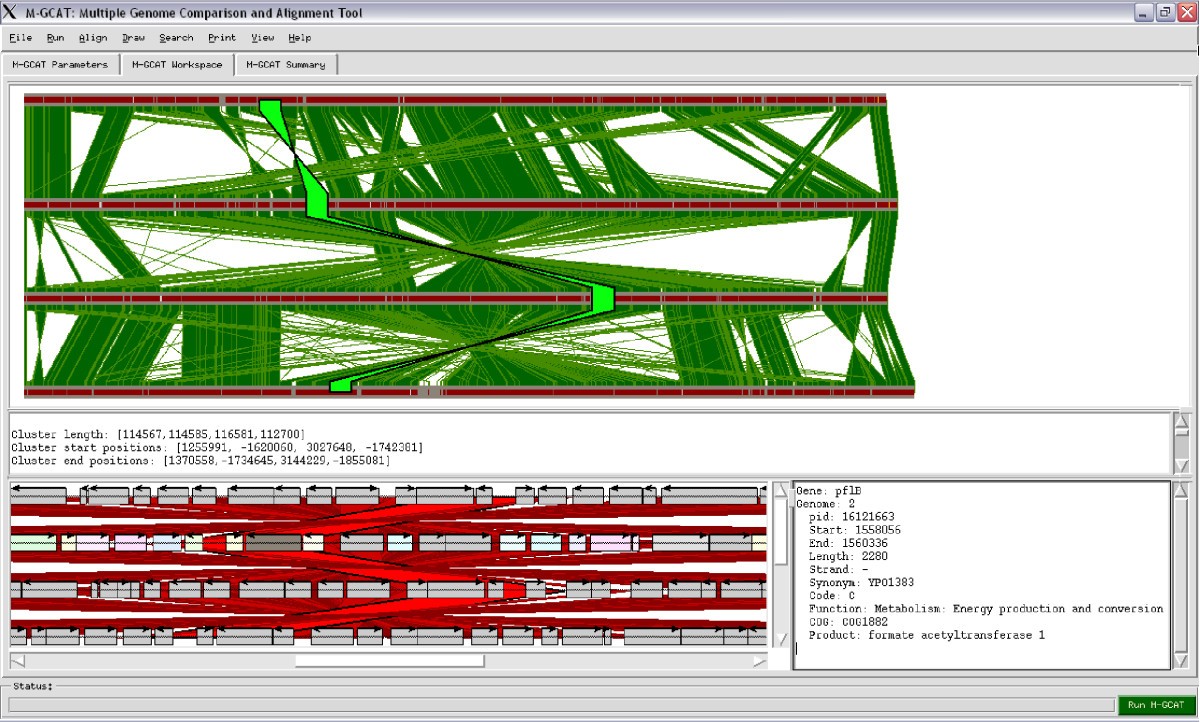Click the highlighted green cluster on third genome
Viewport: 1200px width, 722px height.
[x=603, y=298]
